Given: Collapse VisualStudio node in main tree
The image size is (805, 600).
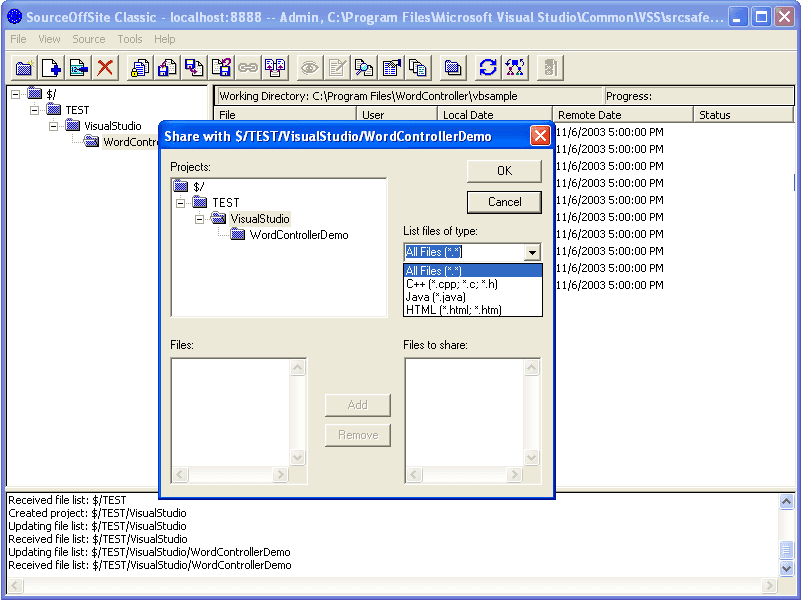Looking at the screenshot, I should point(53,126).
